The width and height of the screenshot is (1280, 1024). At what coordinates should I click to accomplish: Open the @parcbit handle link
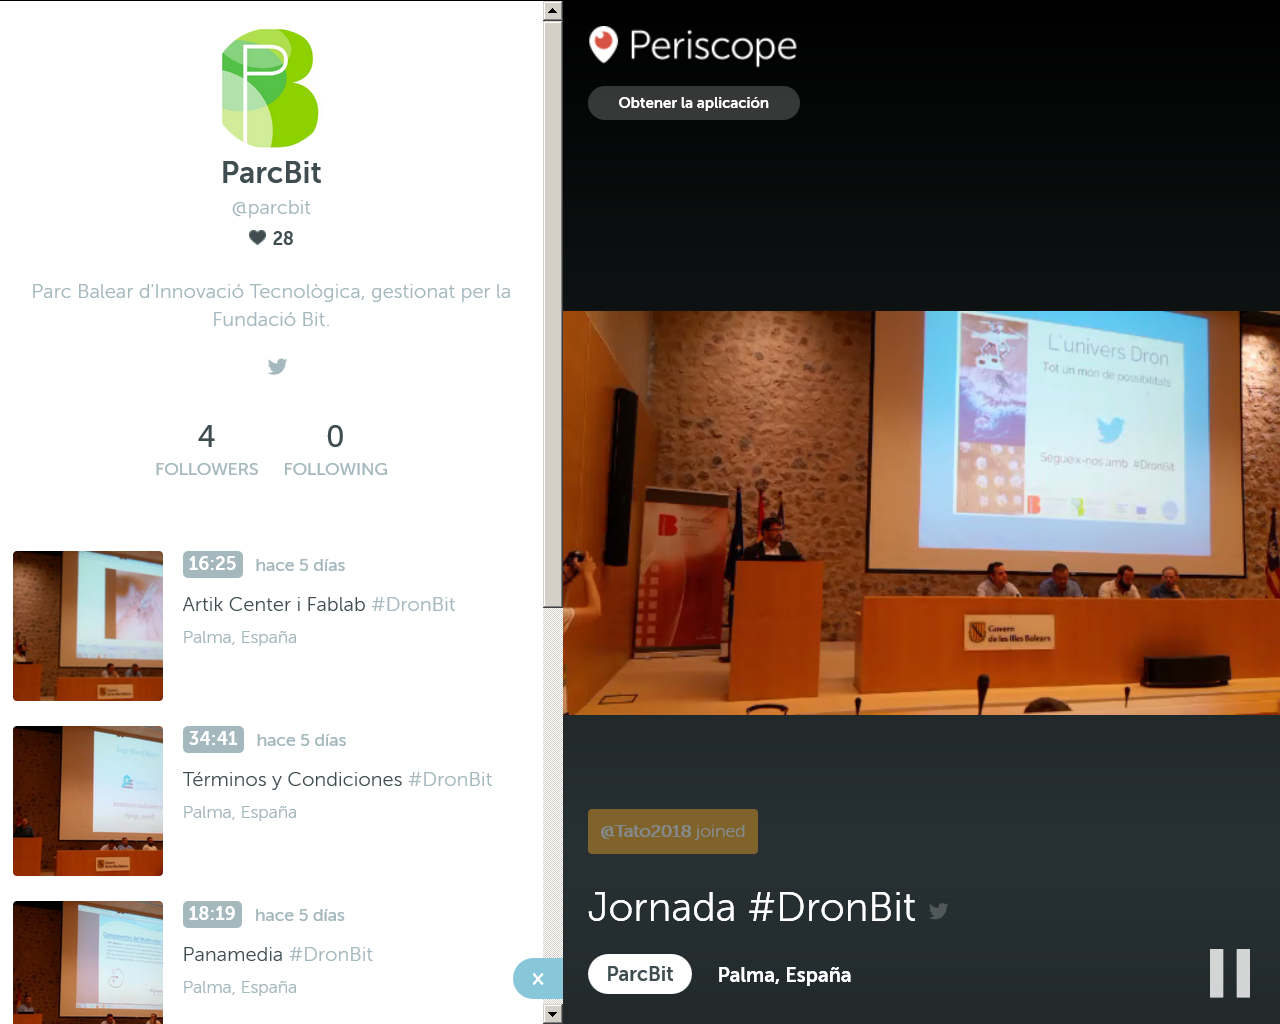tap(271, 208)
